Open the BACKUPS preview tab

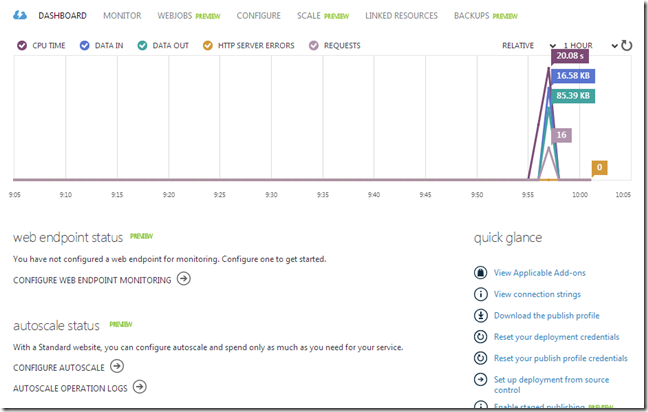[486, 16]
